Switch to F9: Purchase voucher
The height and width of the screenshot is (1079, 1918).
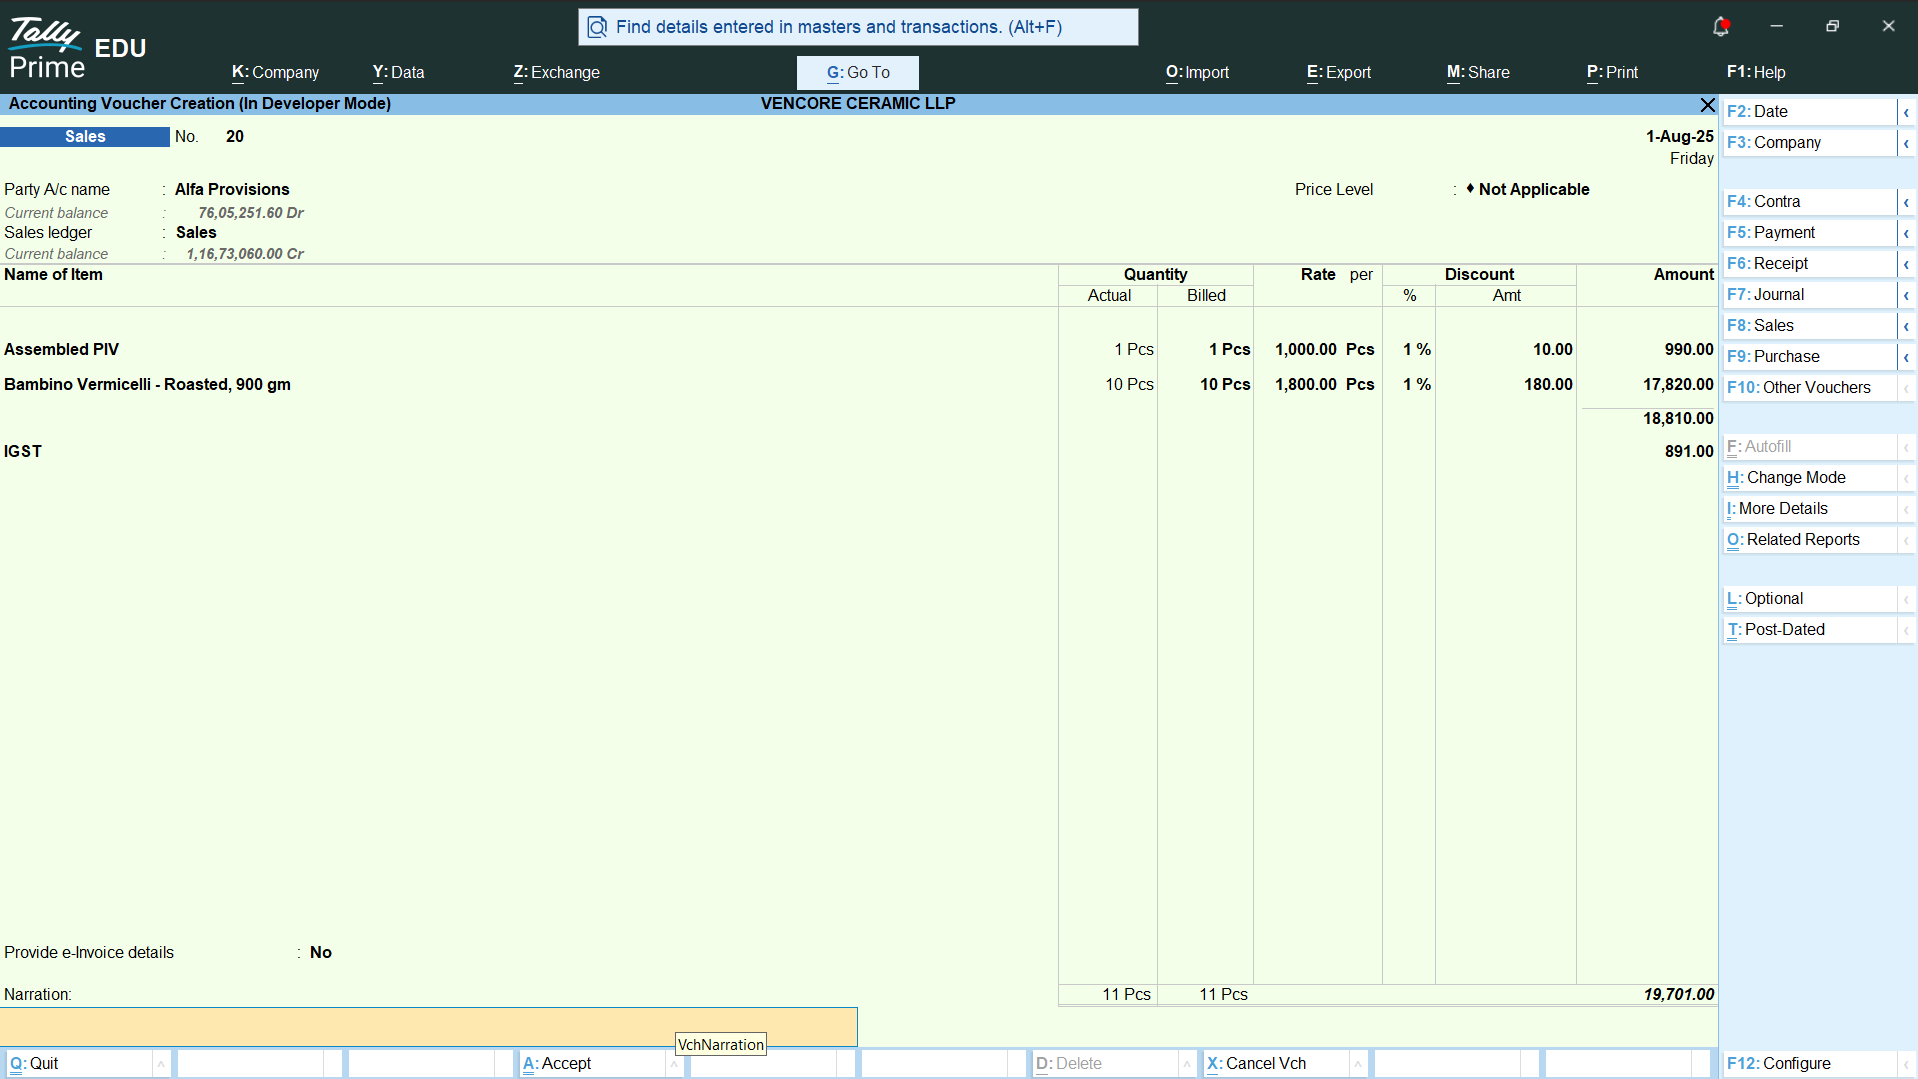tap(1809, 357)
